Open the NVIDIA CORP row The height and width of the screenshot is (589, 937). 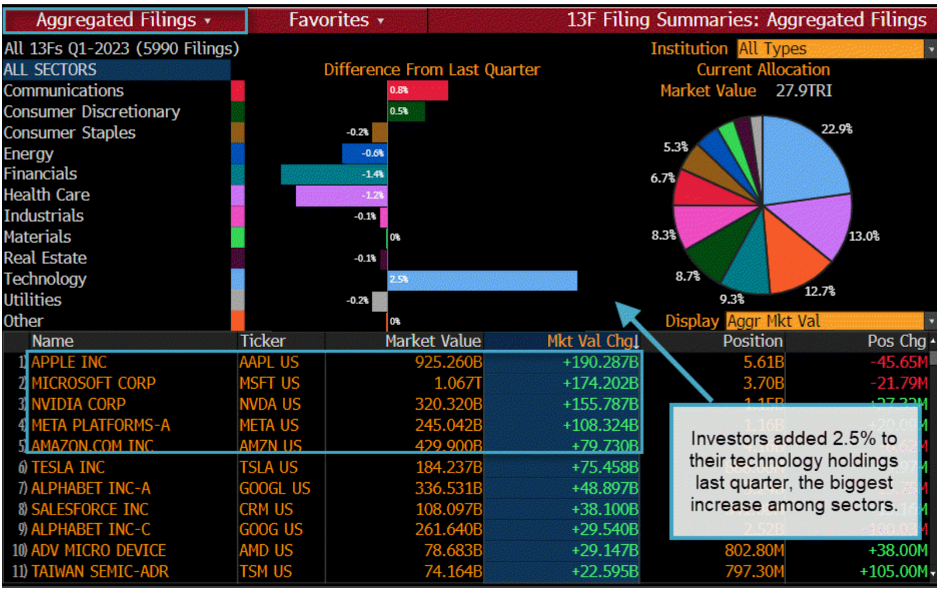(78, 404)
